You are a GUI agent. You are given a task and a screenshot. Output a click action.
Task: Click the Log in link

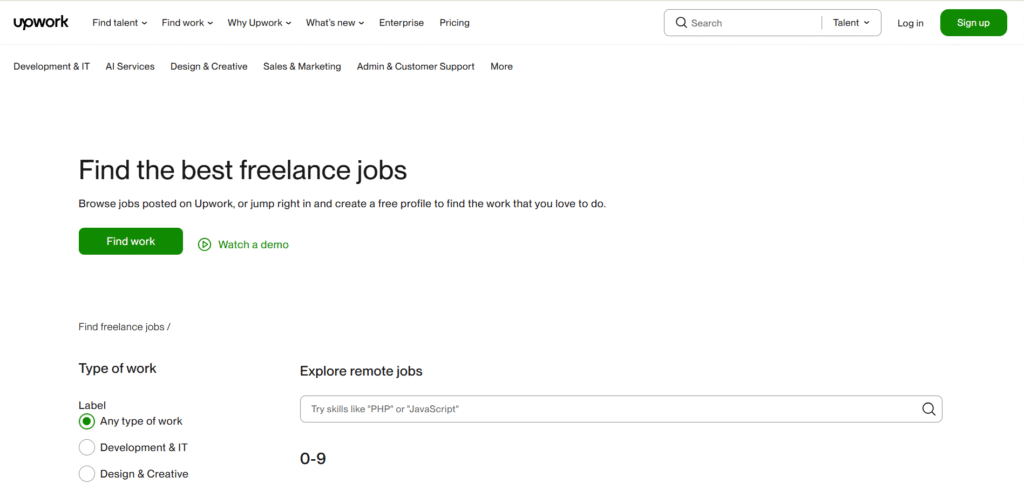[x=910, y=23]
